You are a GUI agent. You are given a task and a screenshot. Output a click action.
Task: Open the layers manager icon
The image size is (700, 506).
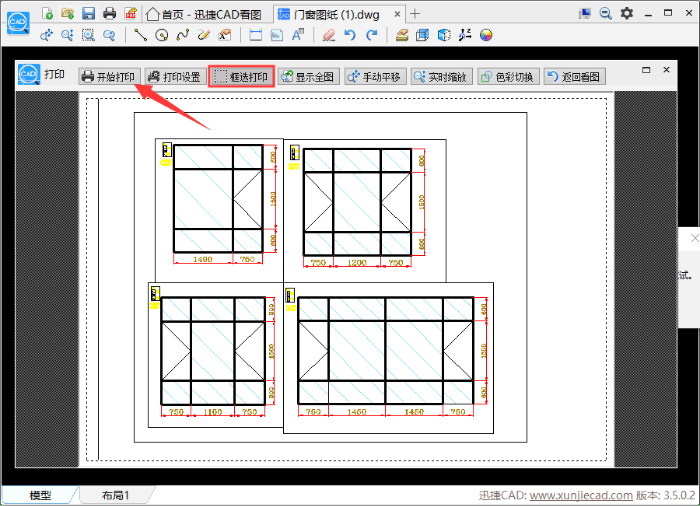(402, 35)
